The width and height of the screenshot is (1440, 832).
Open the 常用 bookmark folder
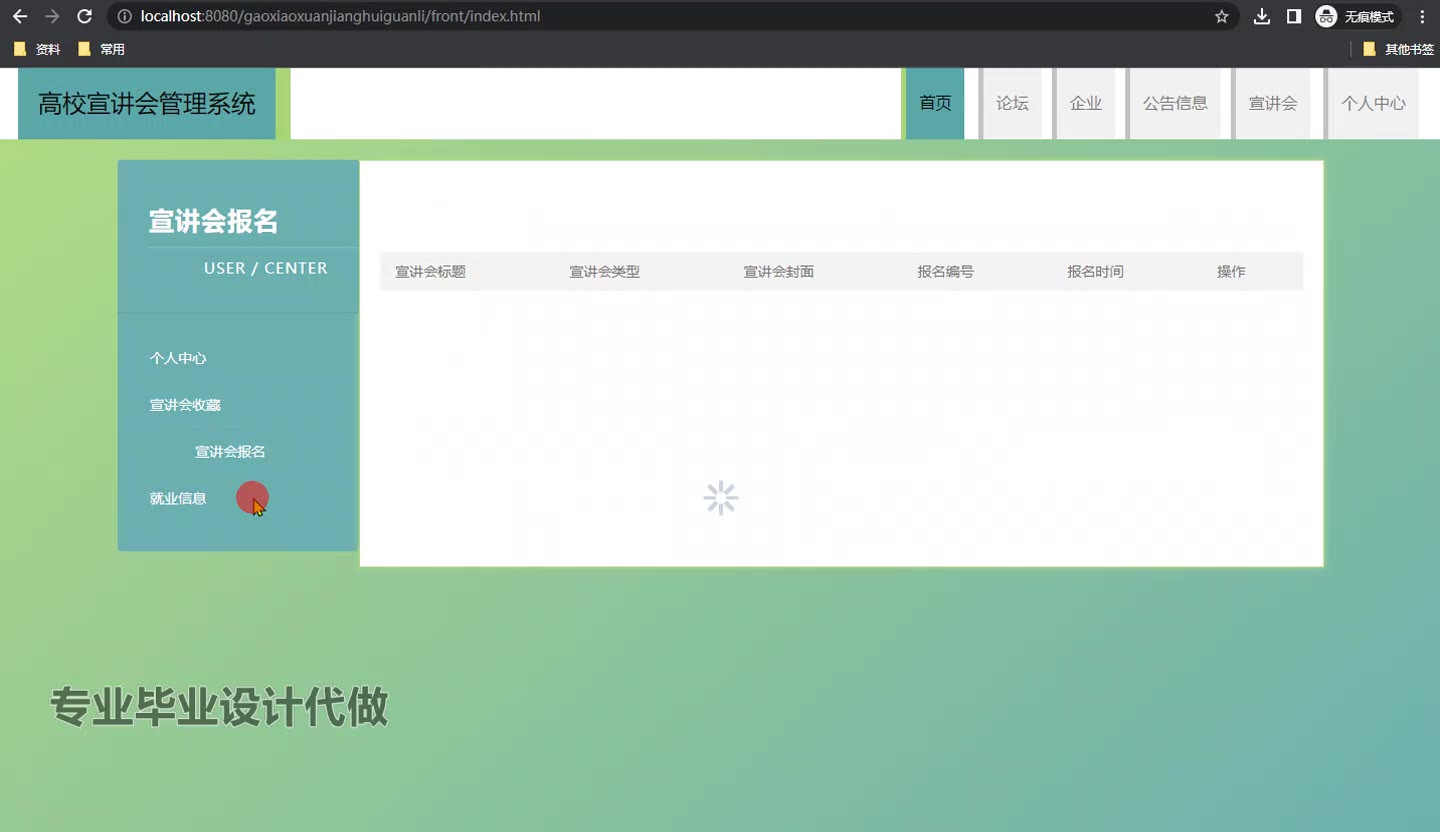(x=101, y=49)
